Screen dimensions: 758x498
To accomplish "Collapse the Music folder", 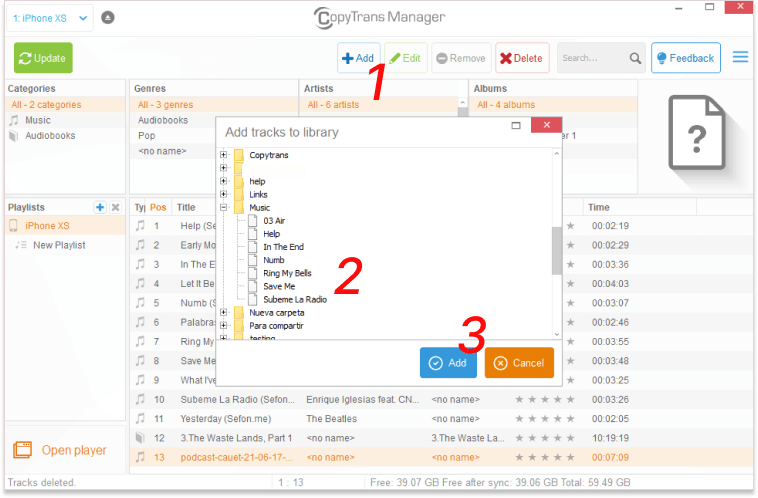I will tap(223, 207).
